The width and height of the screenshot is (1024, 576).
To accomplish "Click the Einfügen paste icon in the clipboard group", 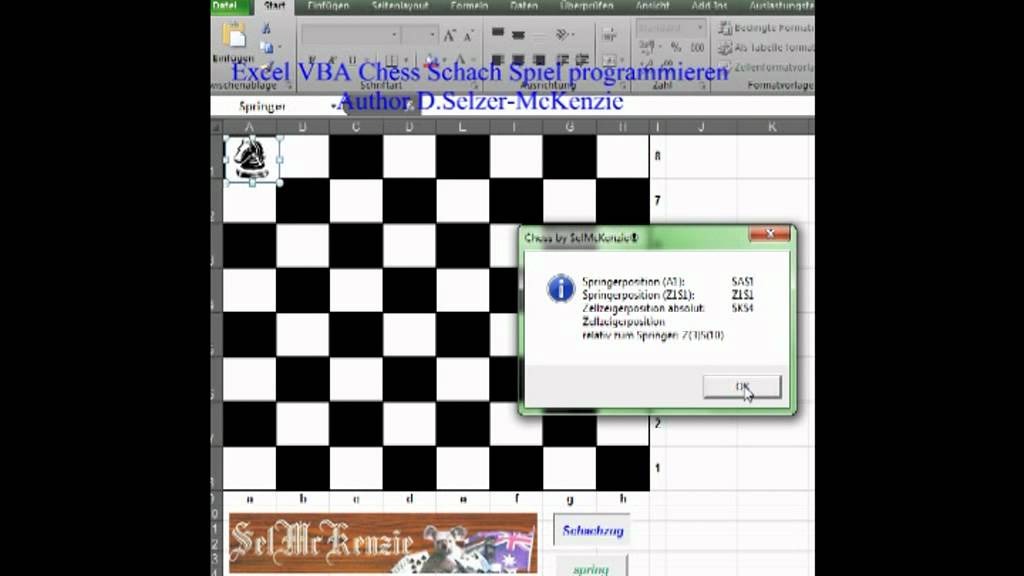I will click(234, 35).
